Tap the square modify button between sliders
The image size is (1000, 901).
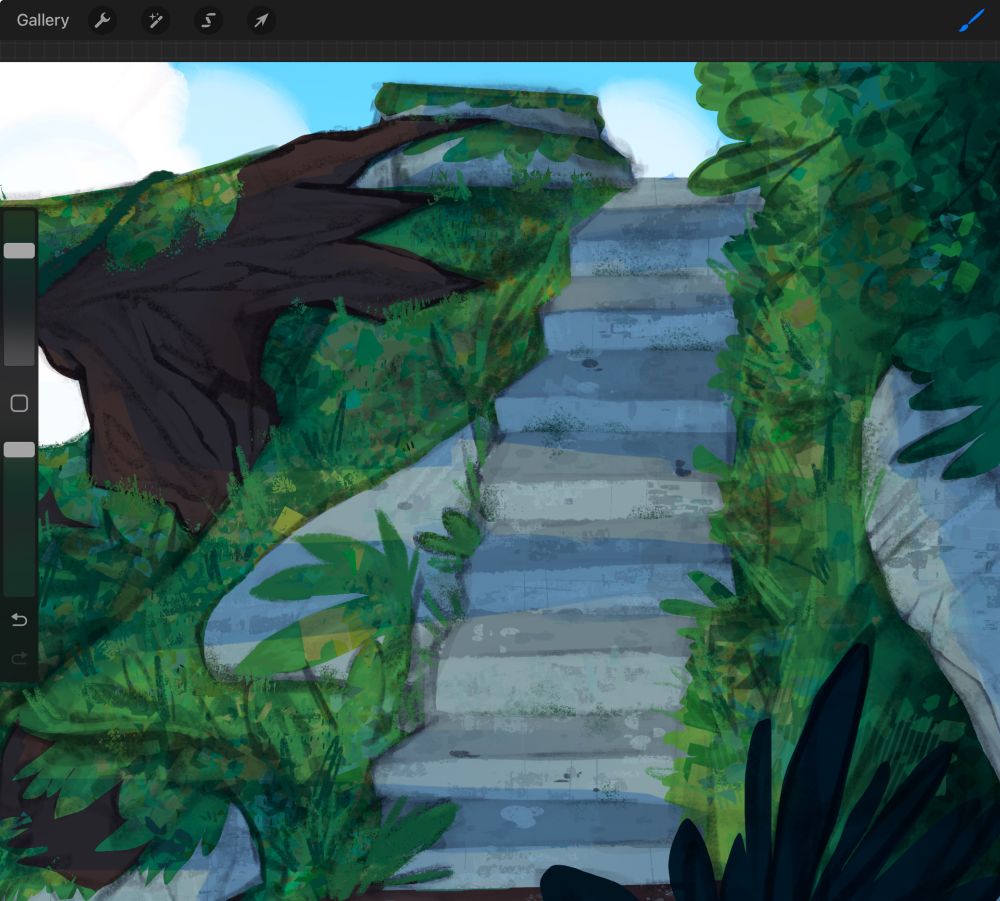pyautogui.click(x=19, y=403)
